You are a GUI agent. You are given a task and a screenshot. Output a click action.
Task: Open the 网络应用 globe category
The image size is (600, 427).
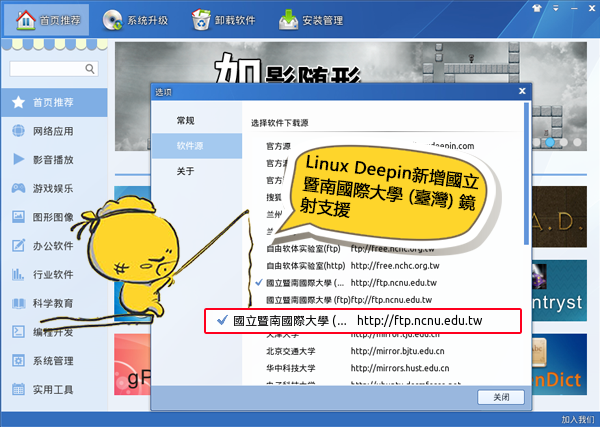(x=54, y=131)
